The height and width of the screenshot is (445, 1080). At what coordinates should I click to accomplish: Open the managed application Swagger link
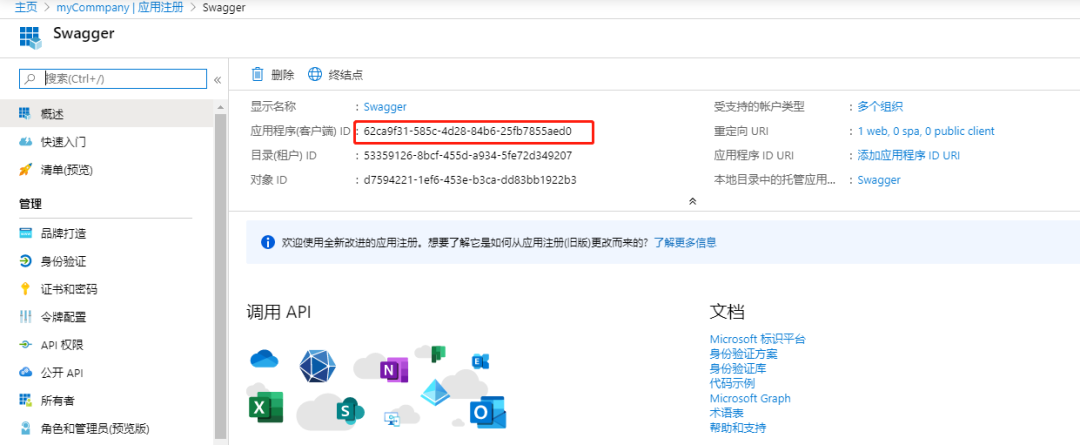(x=879, y=180)
